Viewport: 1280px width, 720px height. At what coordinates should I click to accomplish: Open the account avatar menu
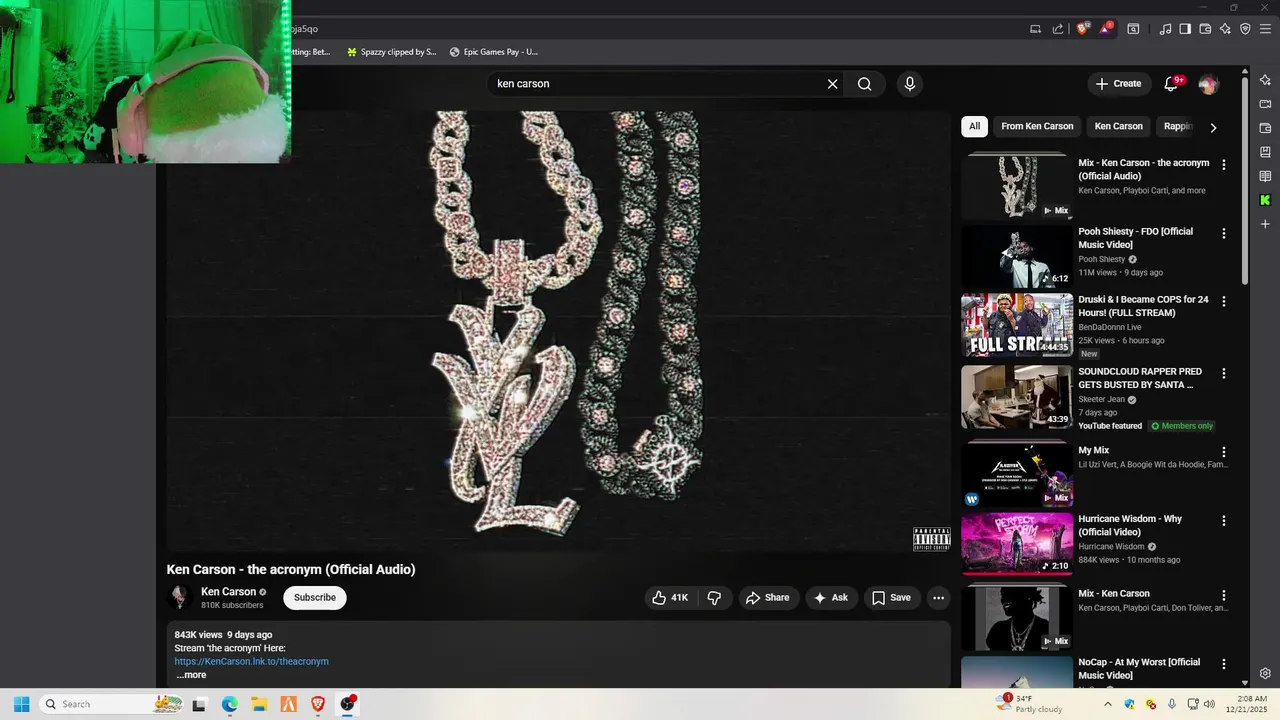[x=1209, y=84]
